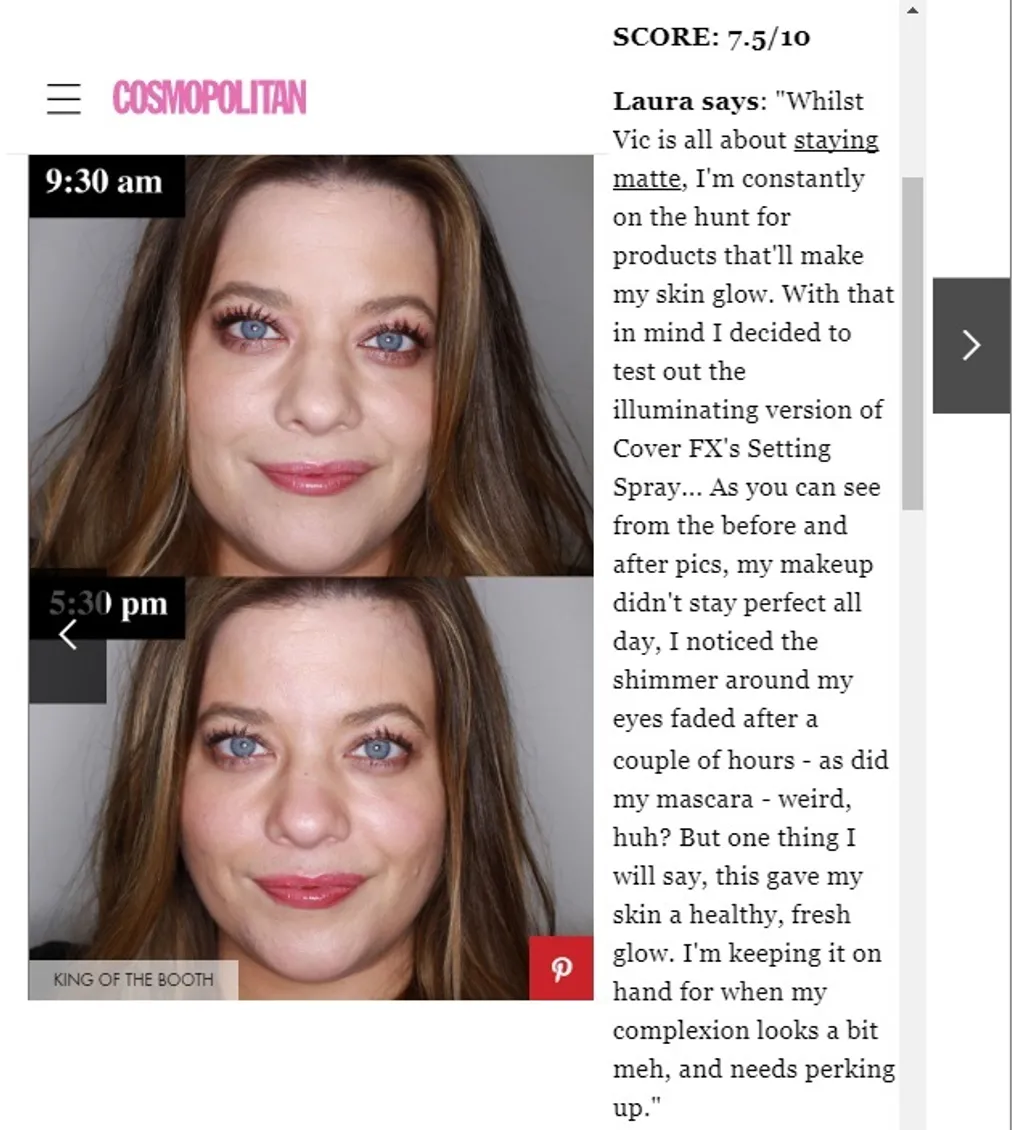Select the 5:30 pm after photo
The image size is (1024, 1130).
311,788
